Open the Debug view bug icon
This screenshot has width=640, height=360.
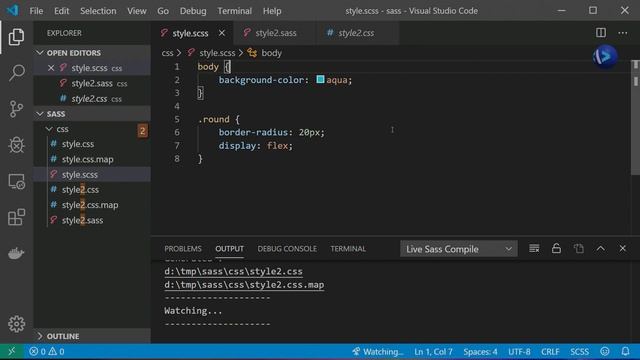(x=16, y=145)
